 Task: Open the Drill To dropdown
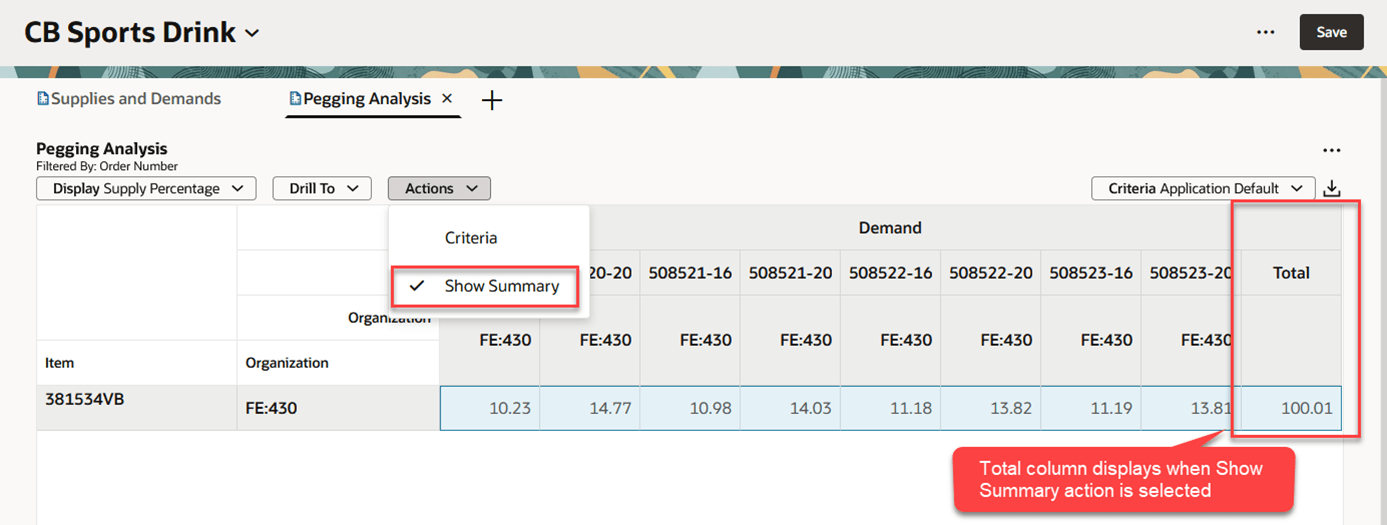point(322,188)
